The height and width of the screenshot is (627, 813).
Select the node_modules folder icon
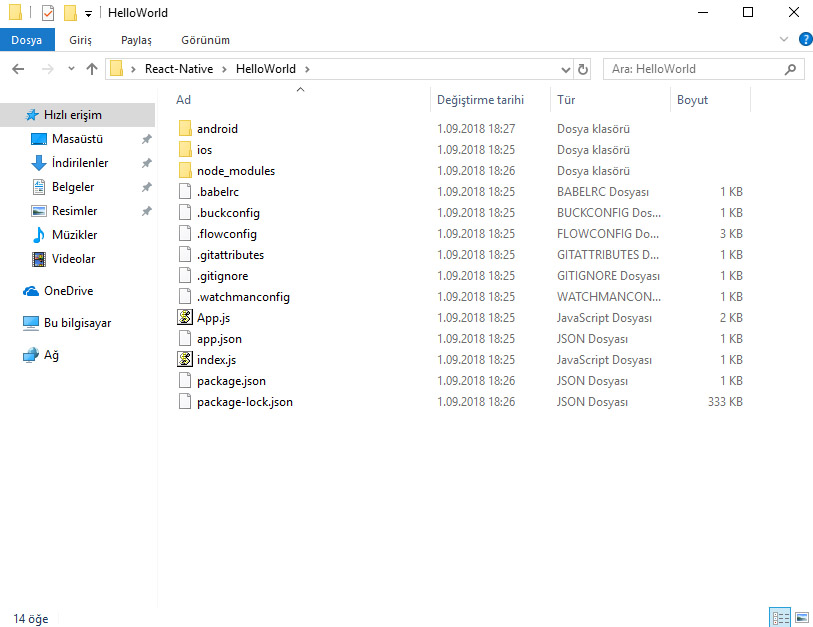[x=184, y=171]
